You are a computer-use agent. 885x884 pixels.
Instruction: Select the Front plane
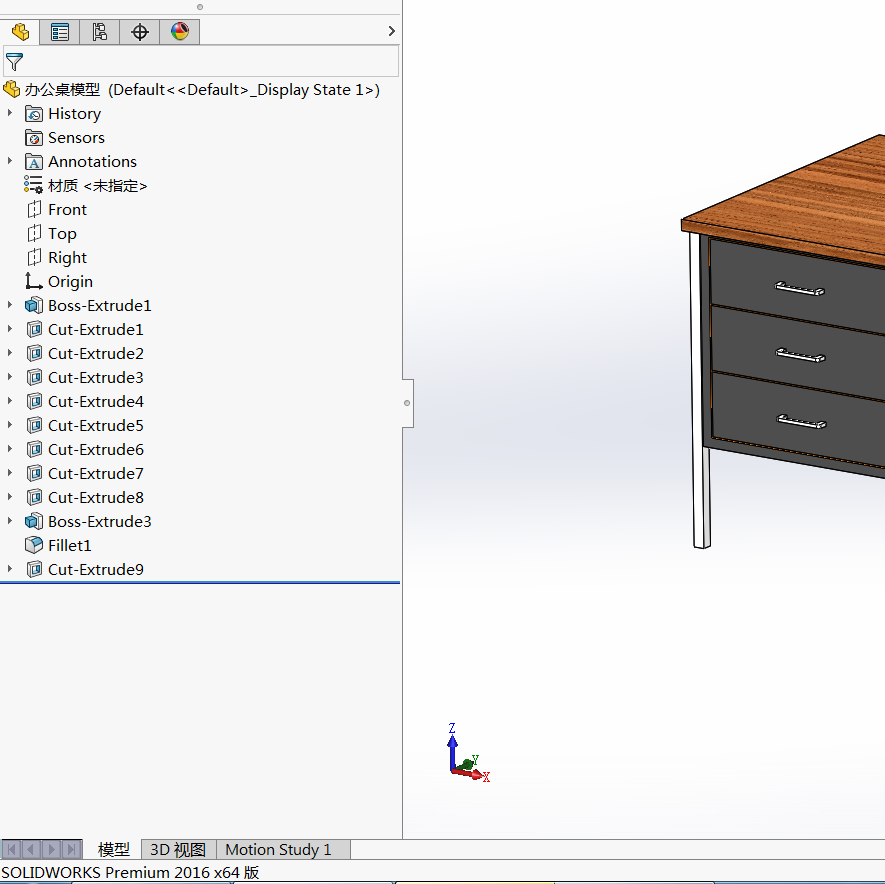coord(67,210)
